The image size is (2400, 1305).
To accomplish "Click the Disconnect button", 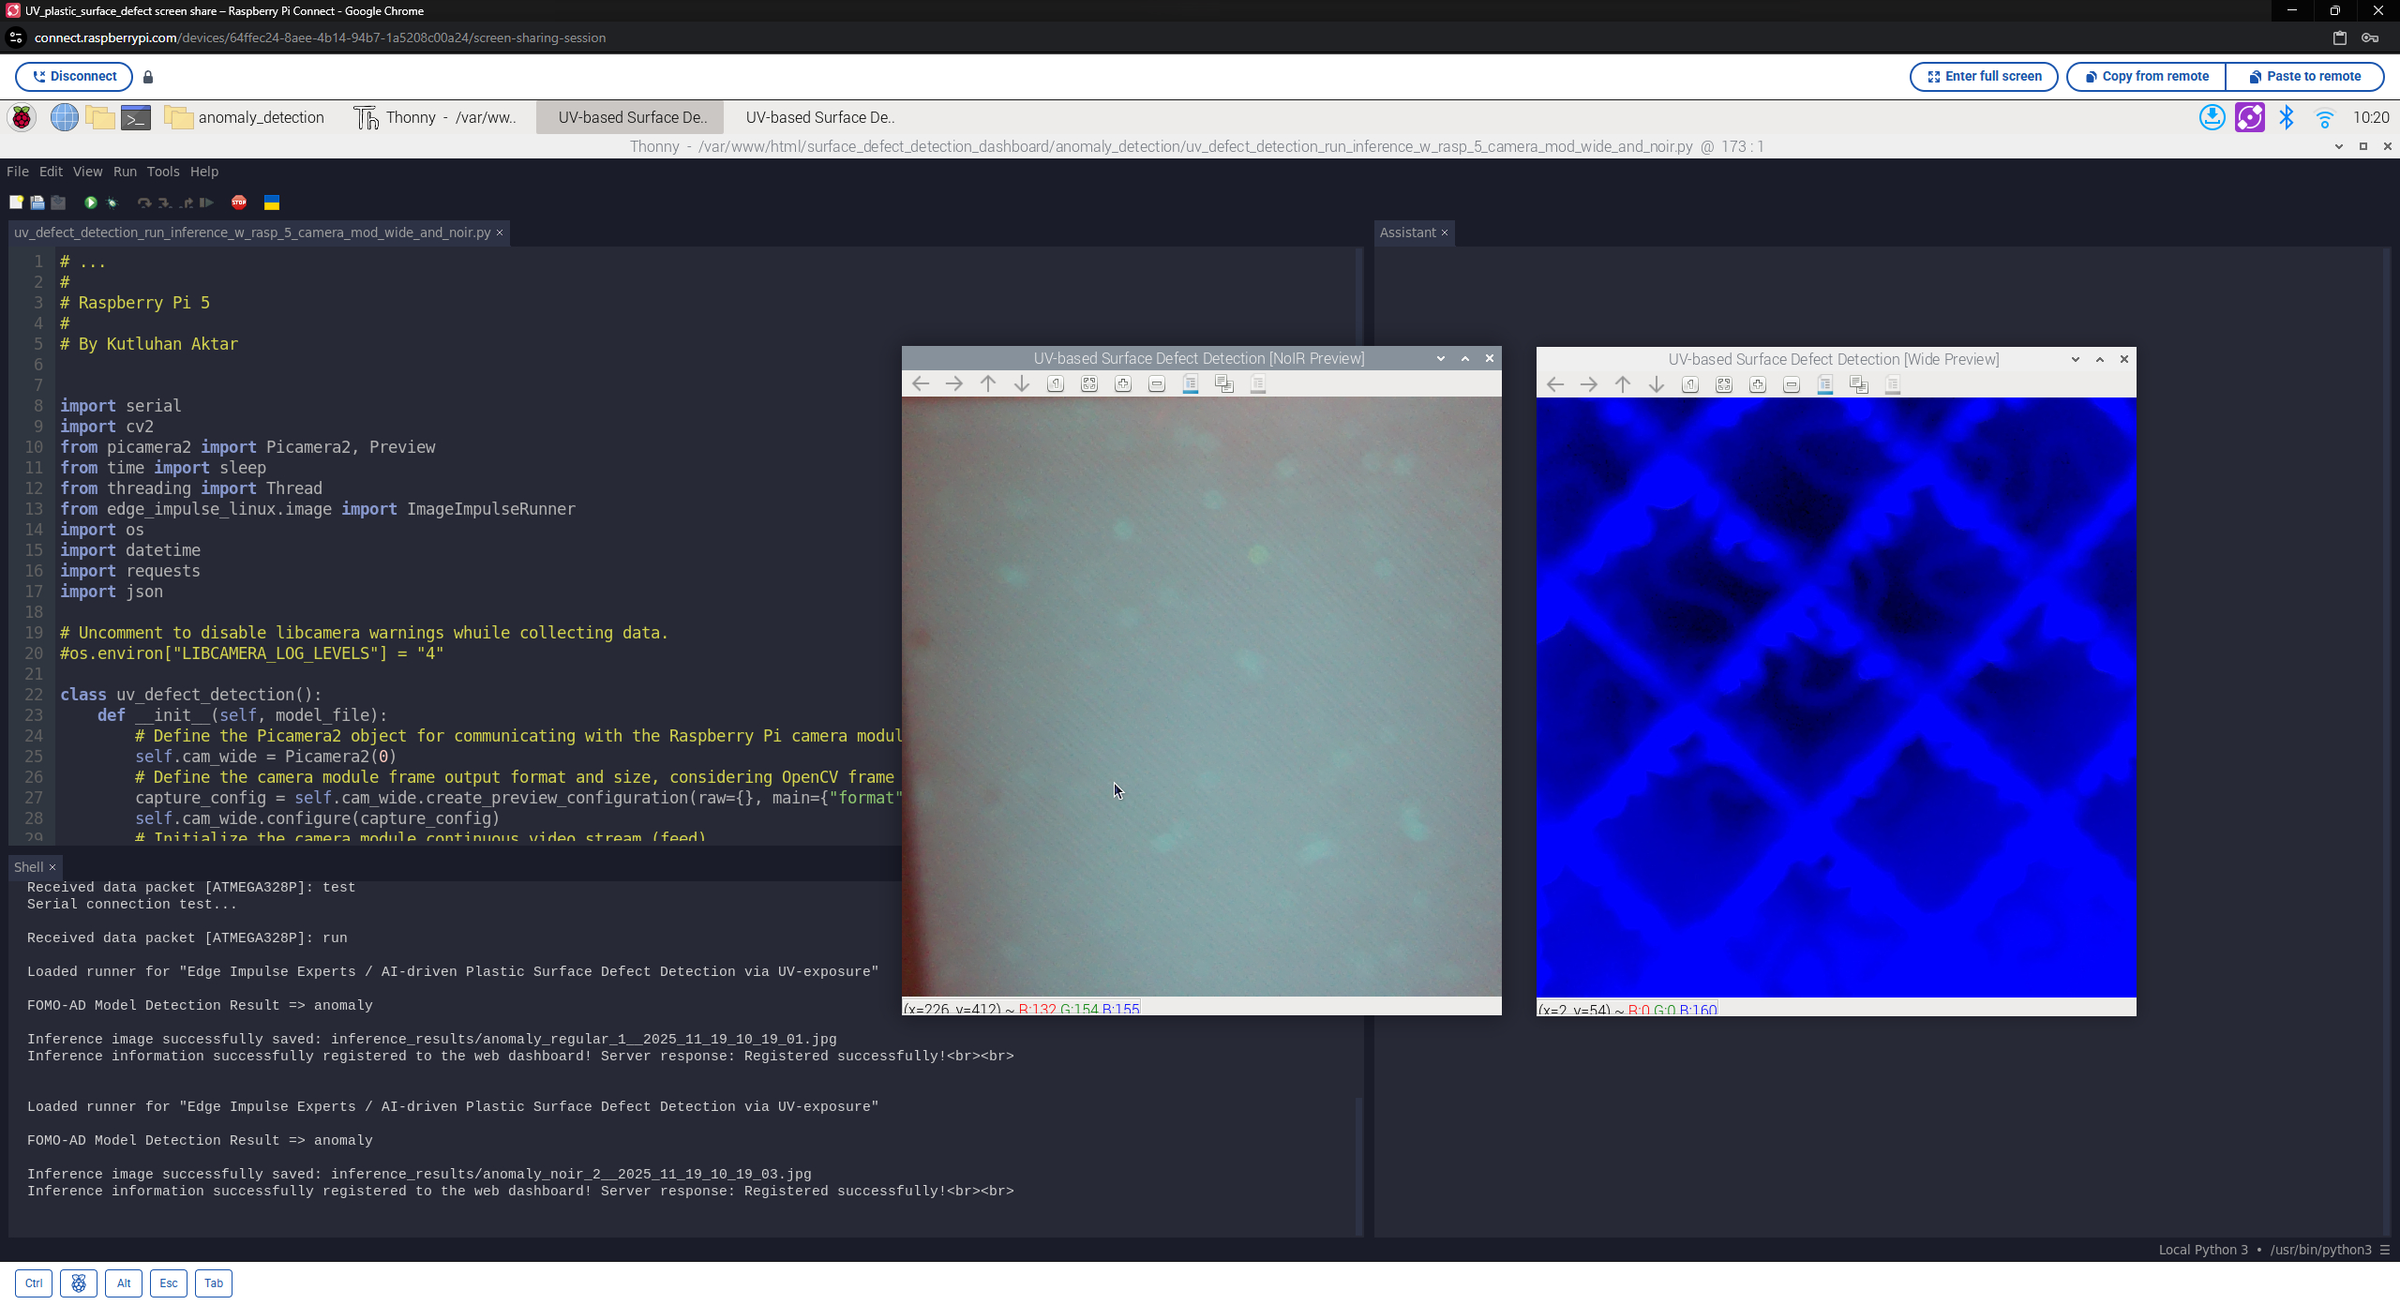I will point(74,77).
